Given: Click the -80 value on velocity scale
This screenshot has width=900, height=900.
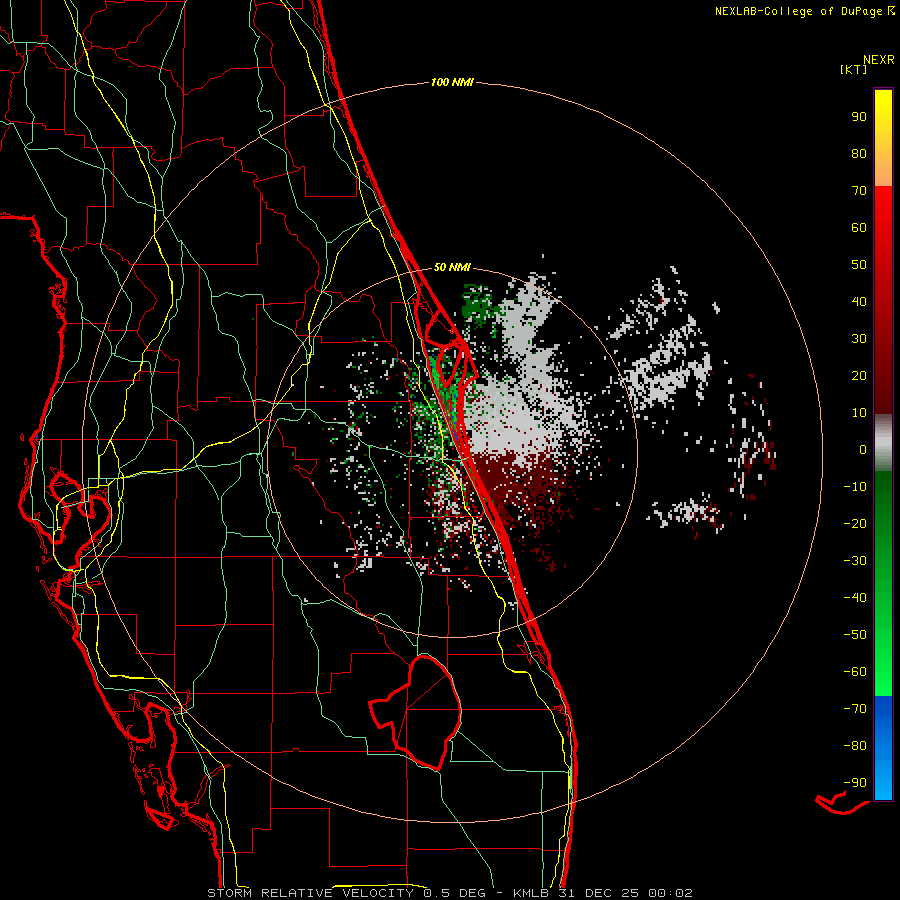Looking at the screenshot, I should (855, 746).
